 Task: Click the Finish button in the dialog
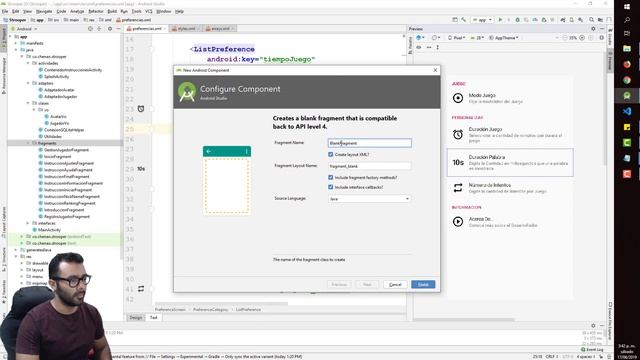tap(423, 284)
